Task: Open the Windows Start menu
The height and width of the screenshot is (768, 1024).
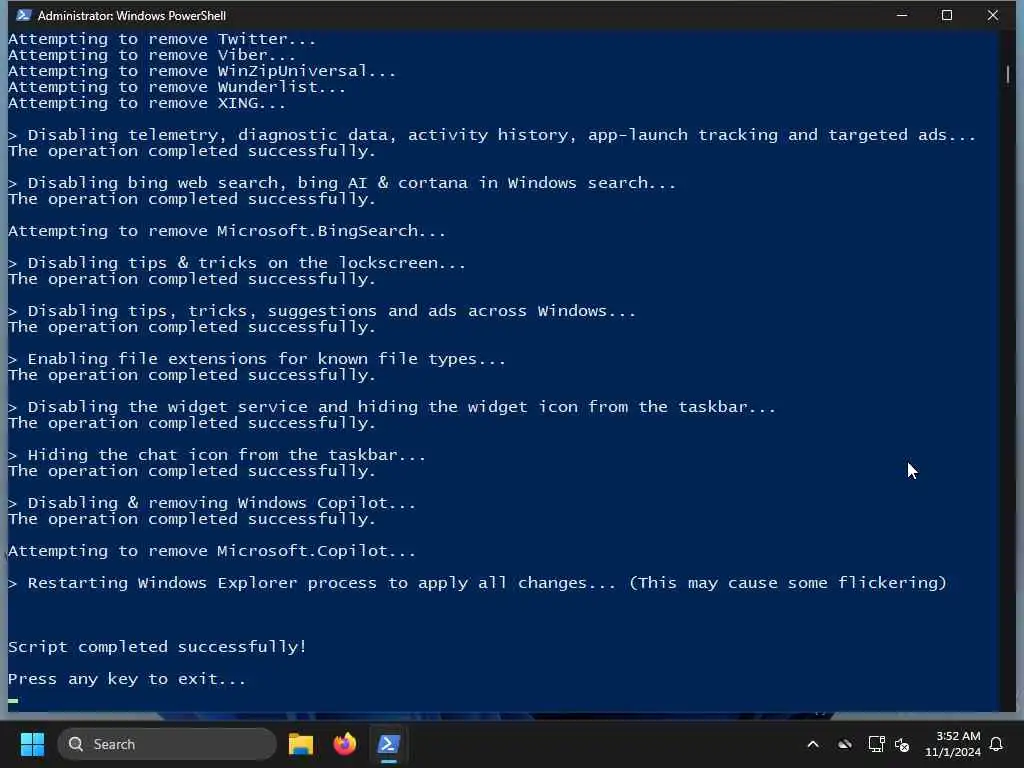Action: click(x=32, y=744)
